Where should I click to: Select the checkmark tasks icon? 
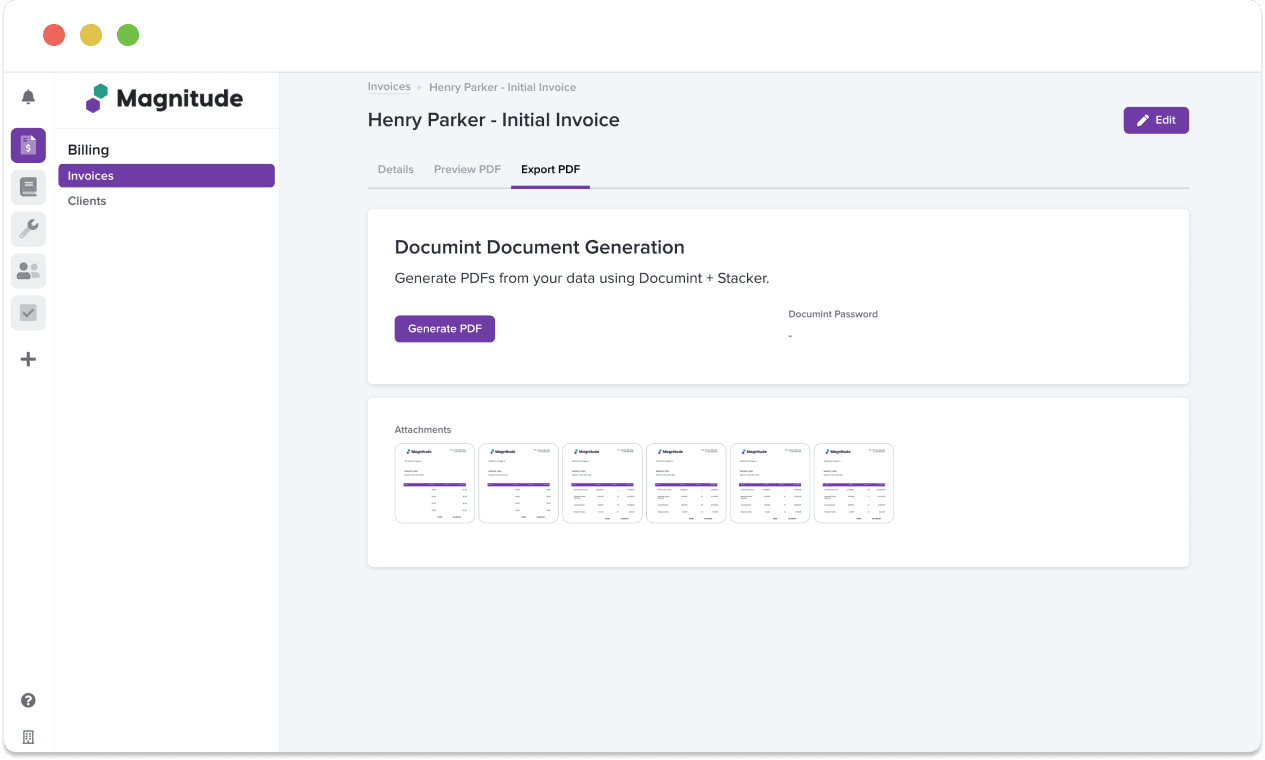tap(28, 313)
